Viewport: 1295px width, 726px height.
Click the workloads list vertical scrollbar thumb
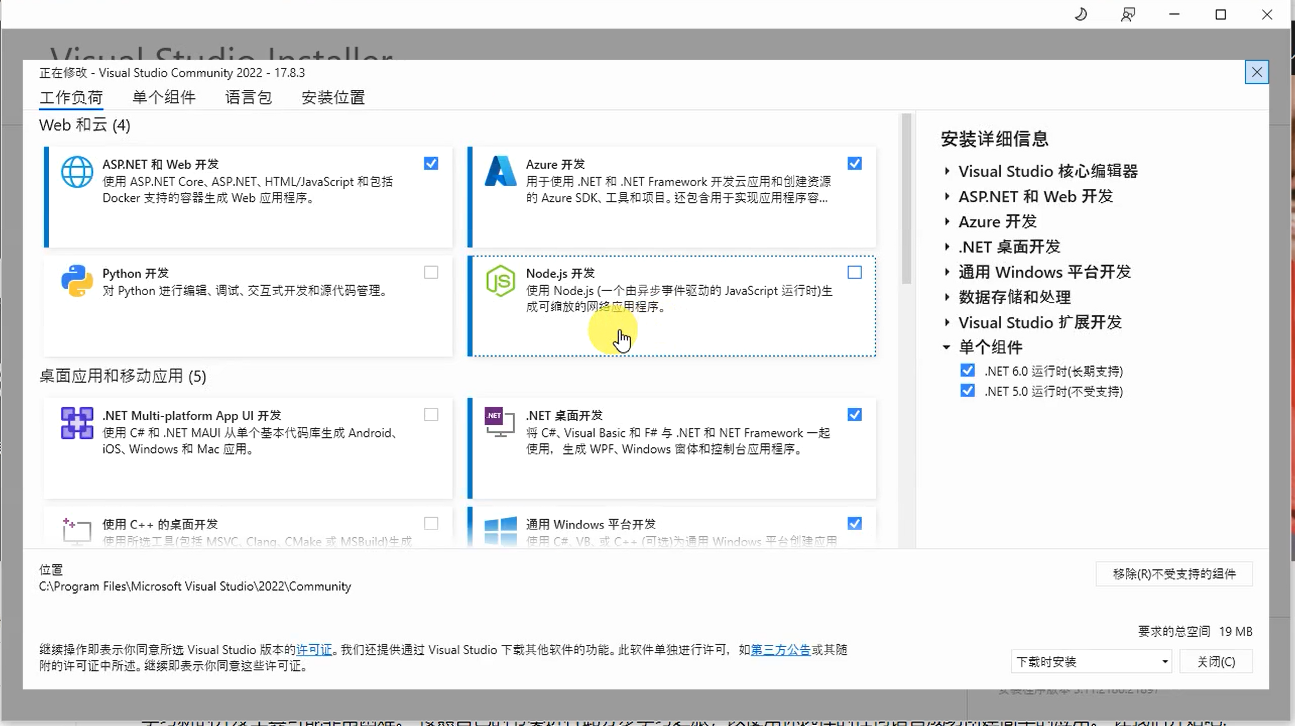907,198
